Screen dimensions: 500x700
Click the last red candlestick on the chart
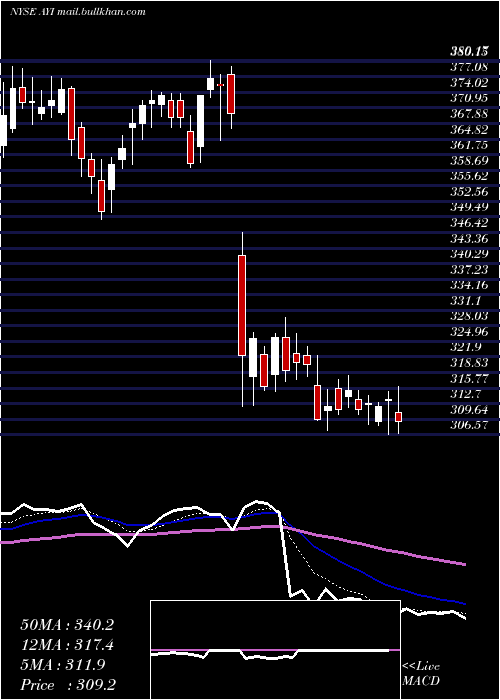point(399,417)
